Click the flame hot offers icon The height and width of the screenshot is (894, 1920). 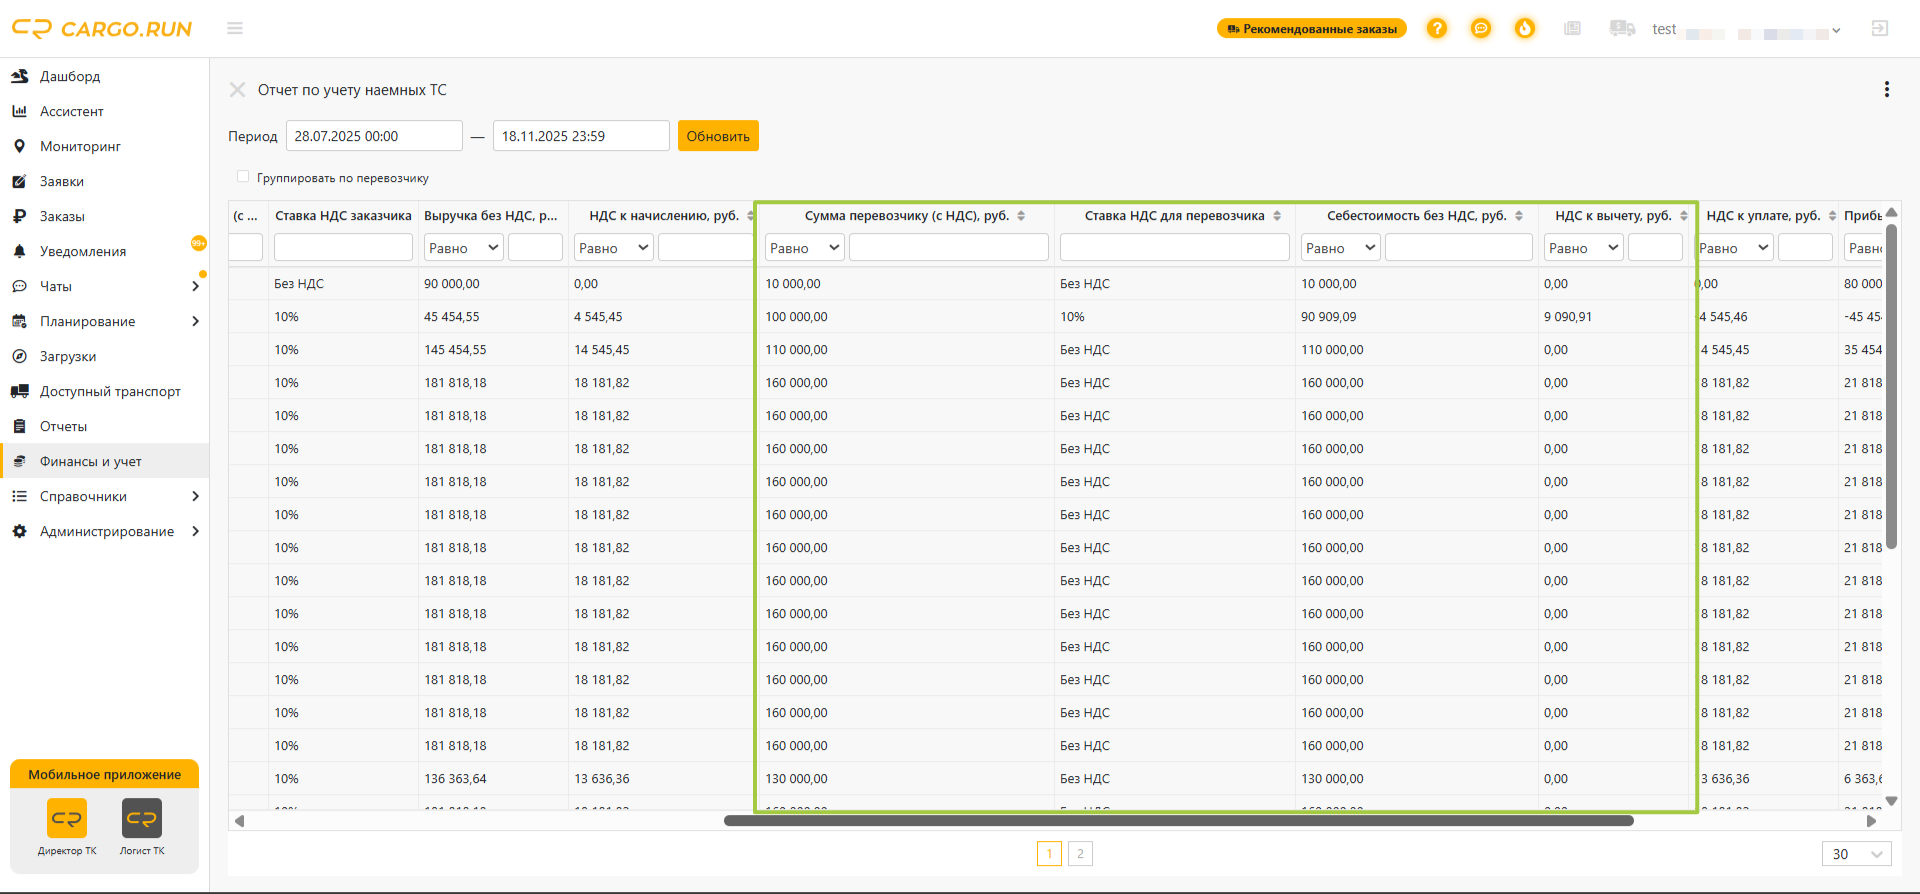(1525, 29)
